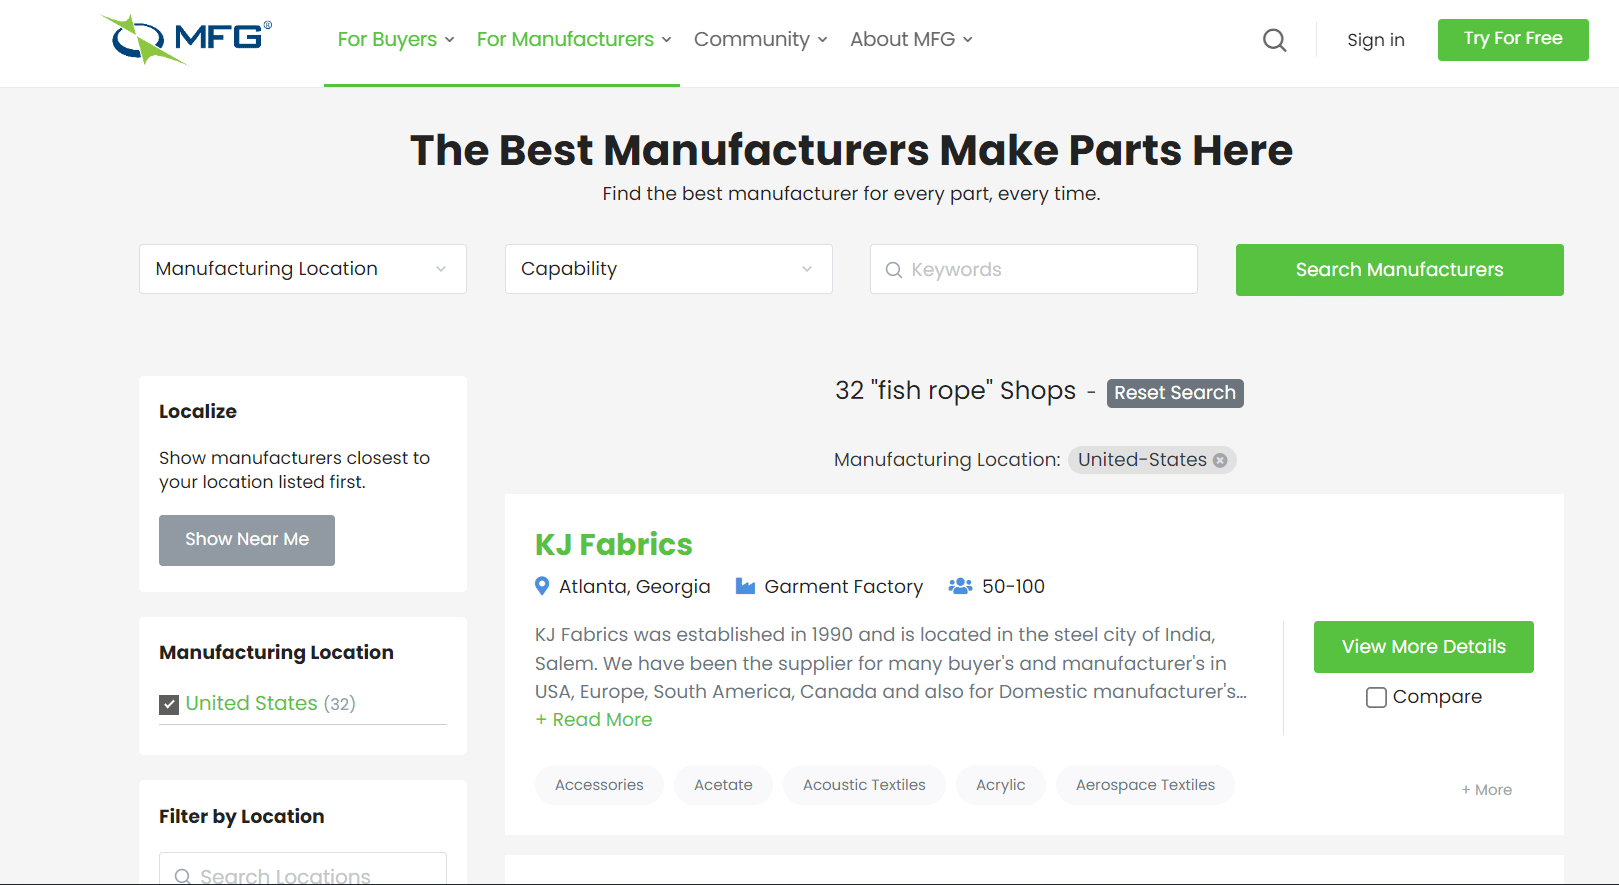Click Show Near Me button
The width and height of the screenshot is (1619, 885).
(x=247, y=540)
